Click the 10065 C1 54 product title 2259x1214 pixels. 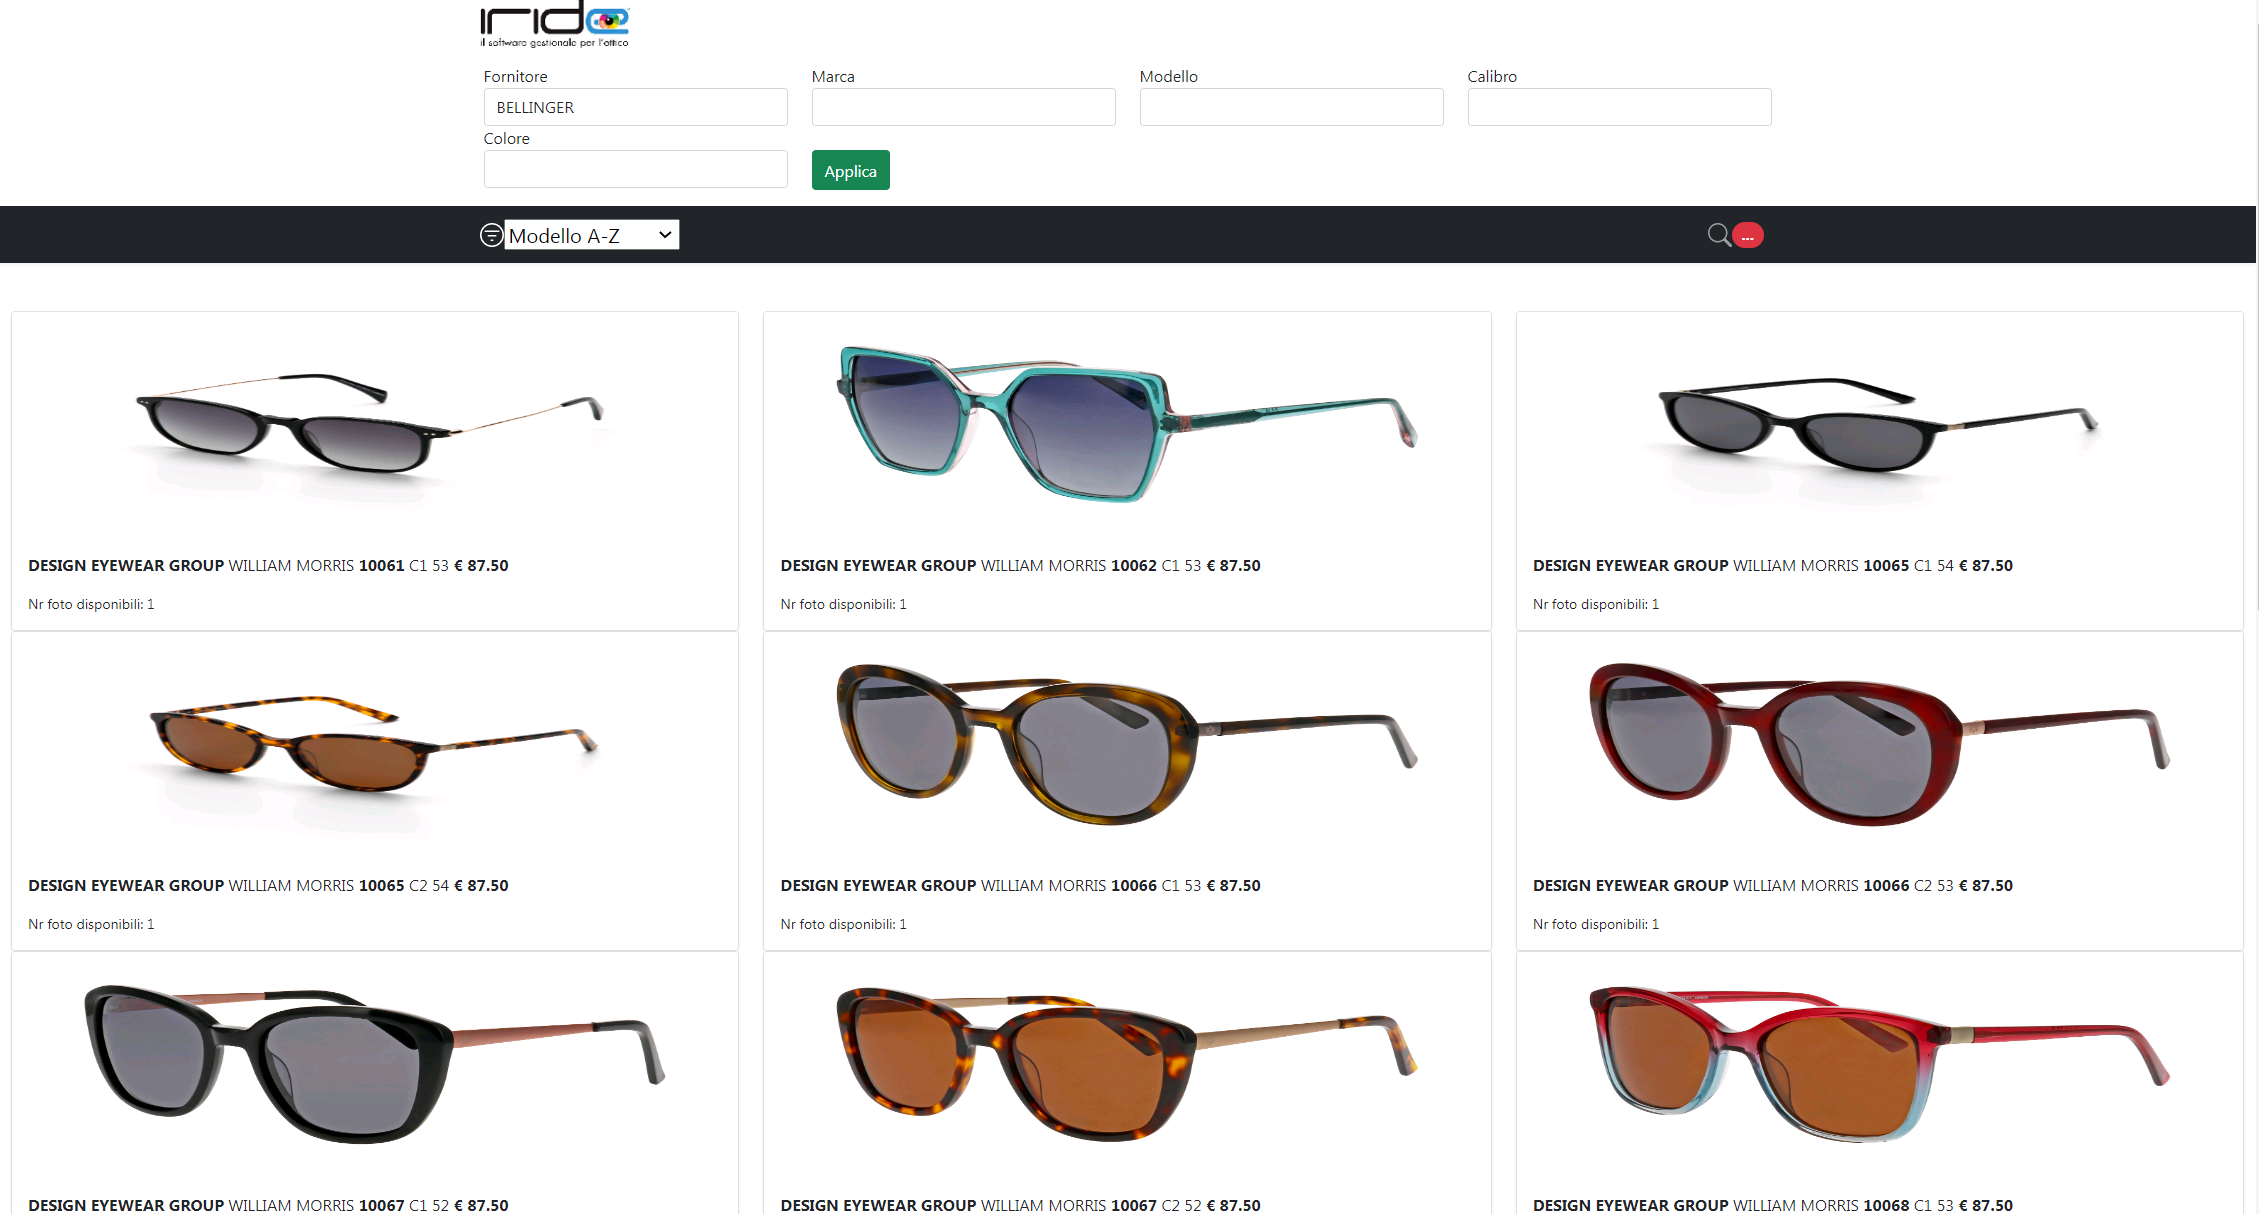(1772, 566)
